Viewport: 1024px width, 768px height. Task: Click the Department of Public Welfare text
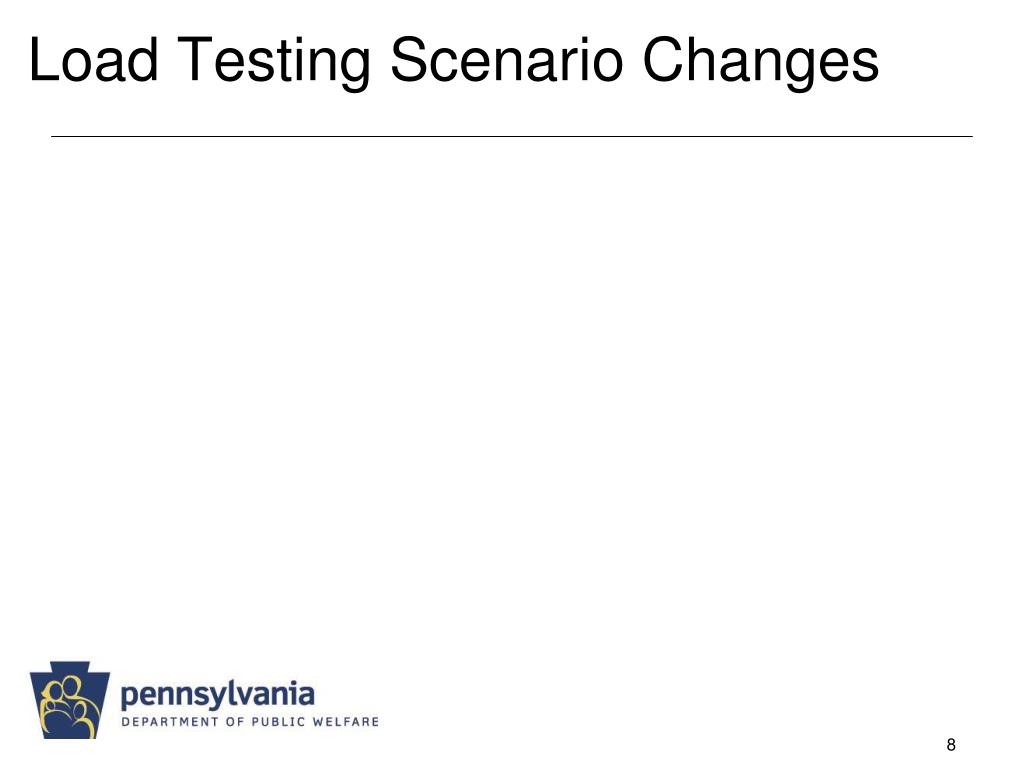[250, 722]
